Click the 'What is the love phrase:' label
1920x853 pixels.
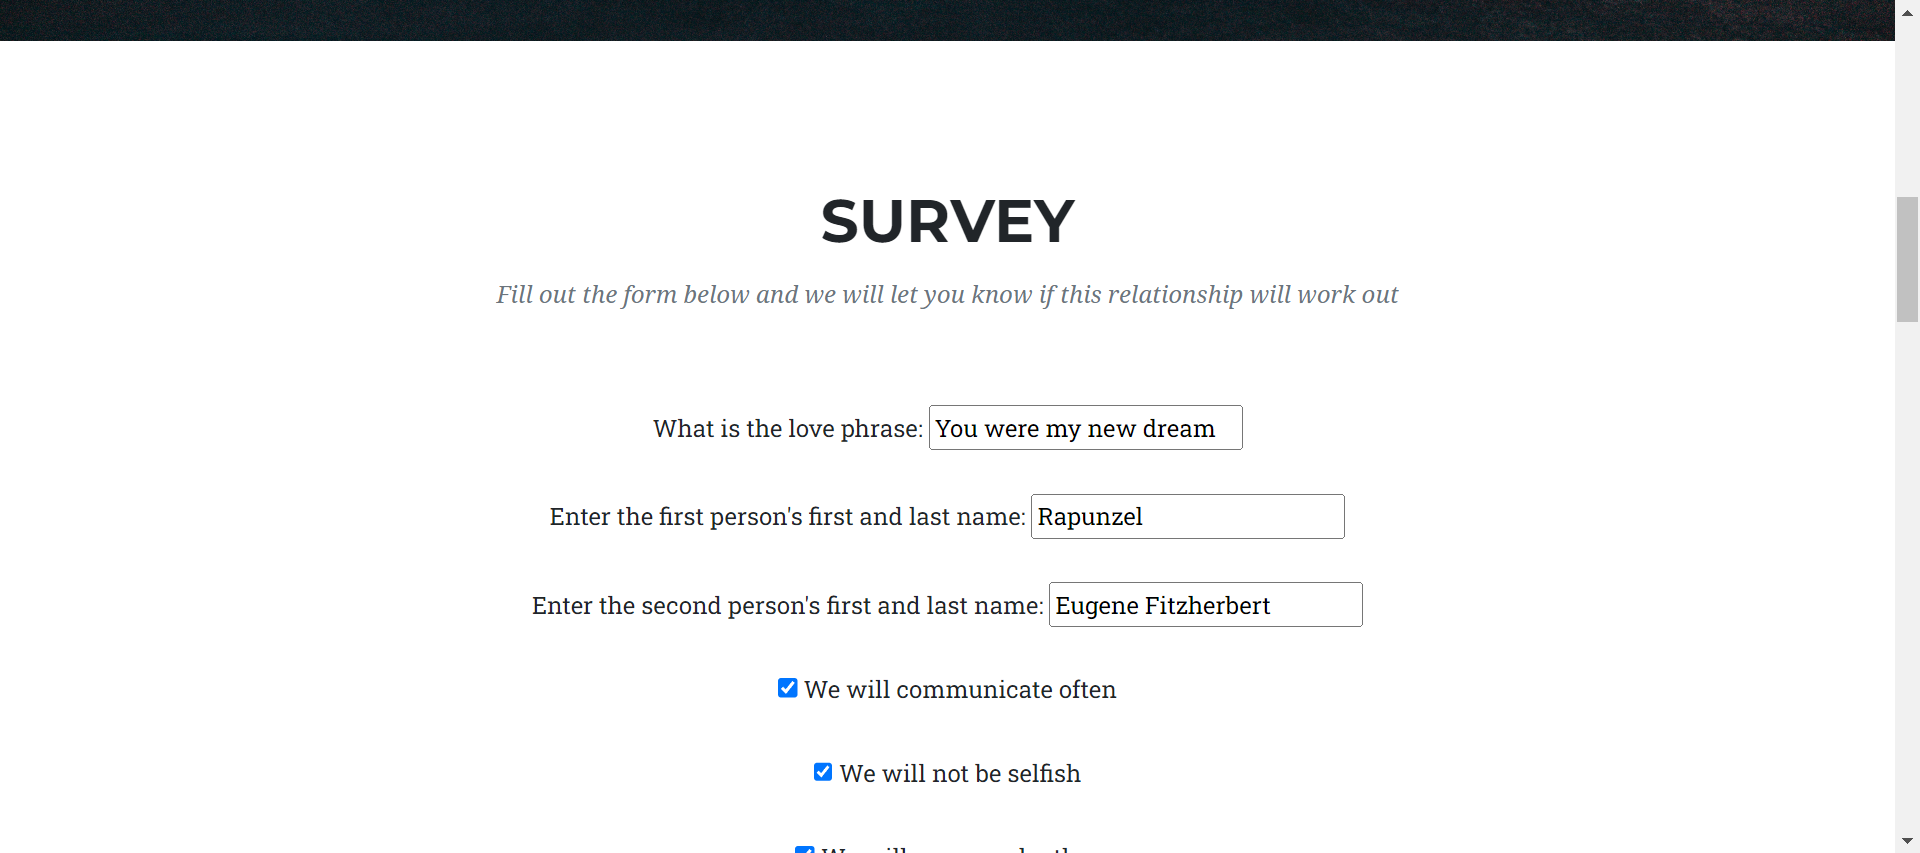click(788, 429)
